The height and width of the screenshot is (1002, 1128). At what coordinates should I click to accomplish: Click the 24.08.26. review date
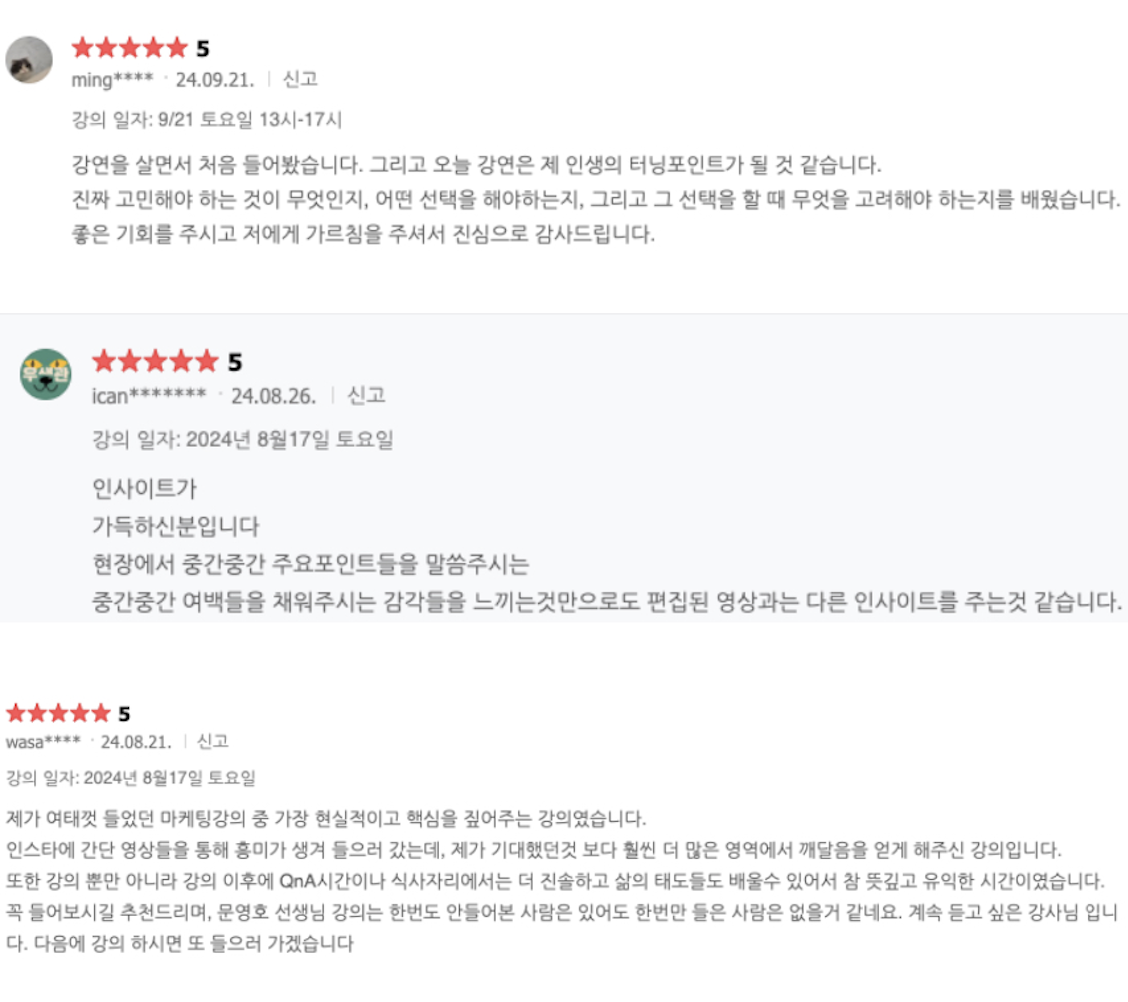click(273, 396)
